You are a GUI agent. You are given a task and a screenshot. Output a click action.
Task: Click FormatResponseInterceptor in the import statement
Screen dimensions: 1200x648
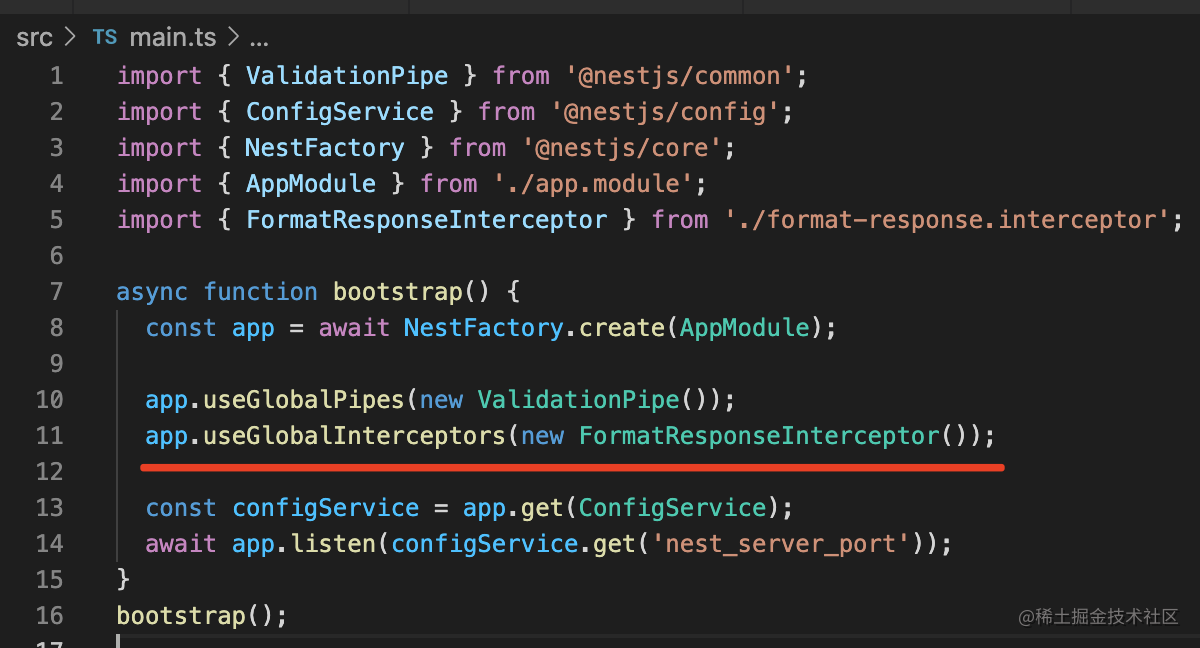point(426,220)
